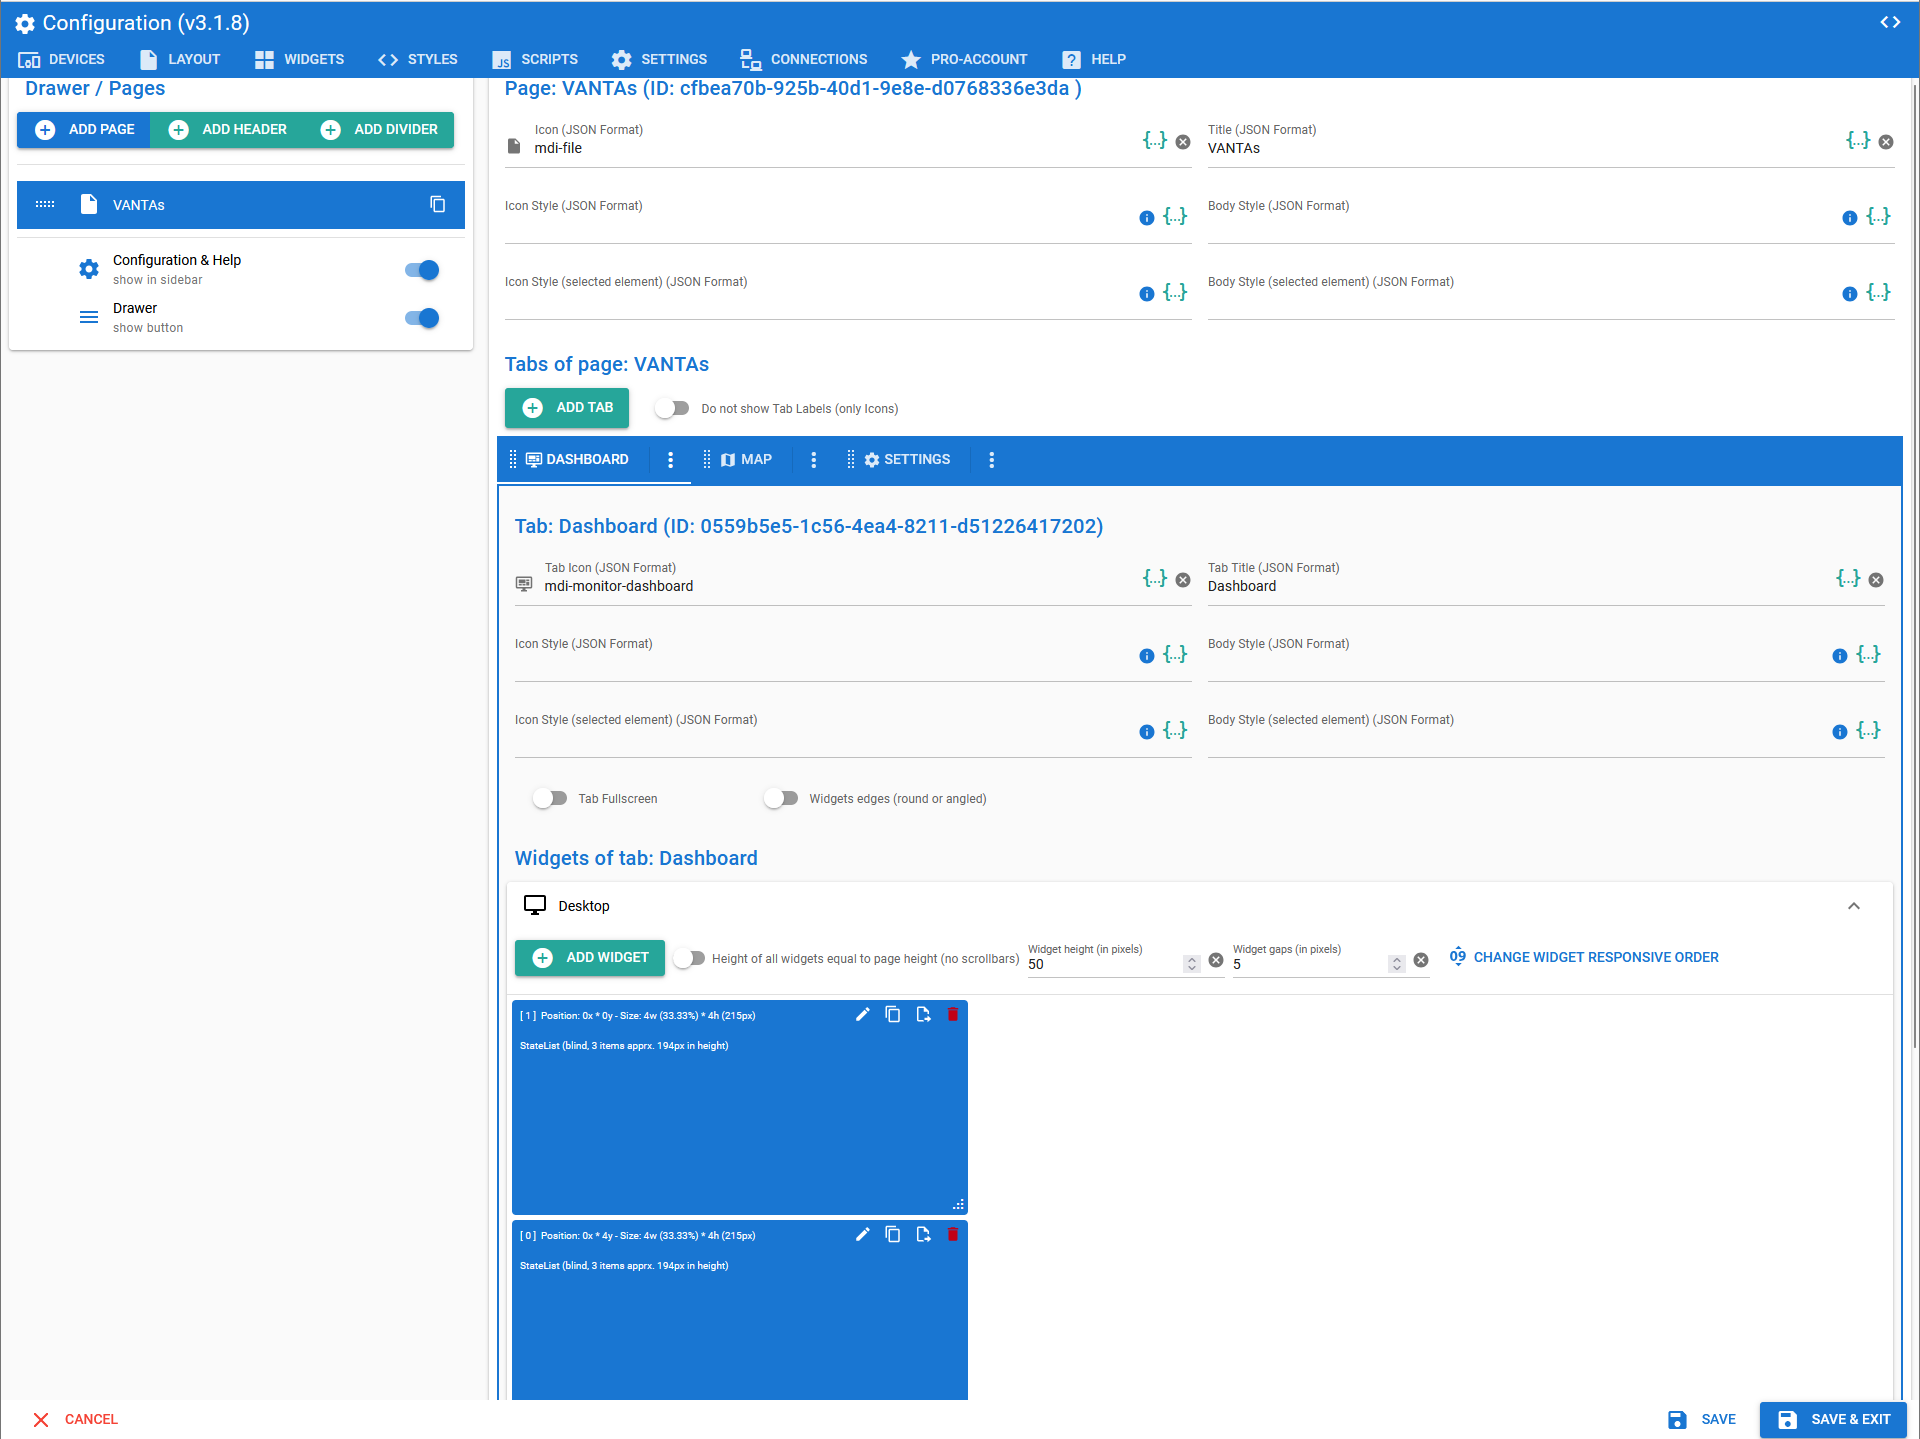
Task: Switch to the Map tab
Action: (x=746, y=460)
